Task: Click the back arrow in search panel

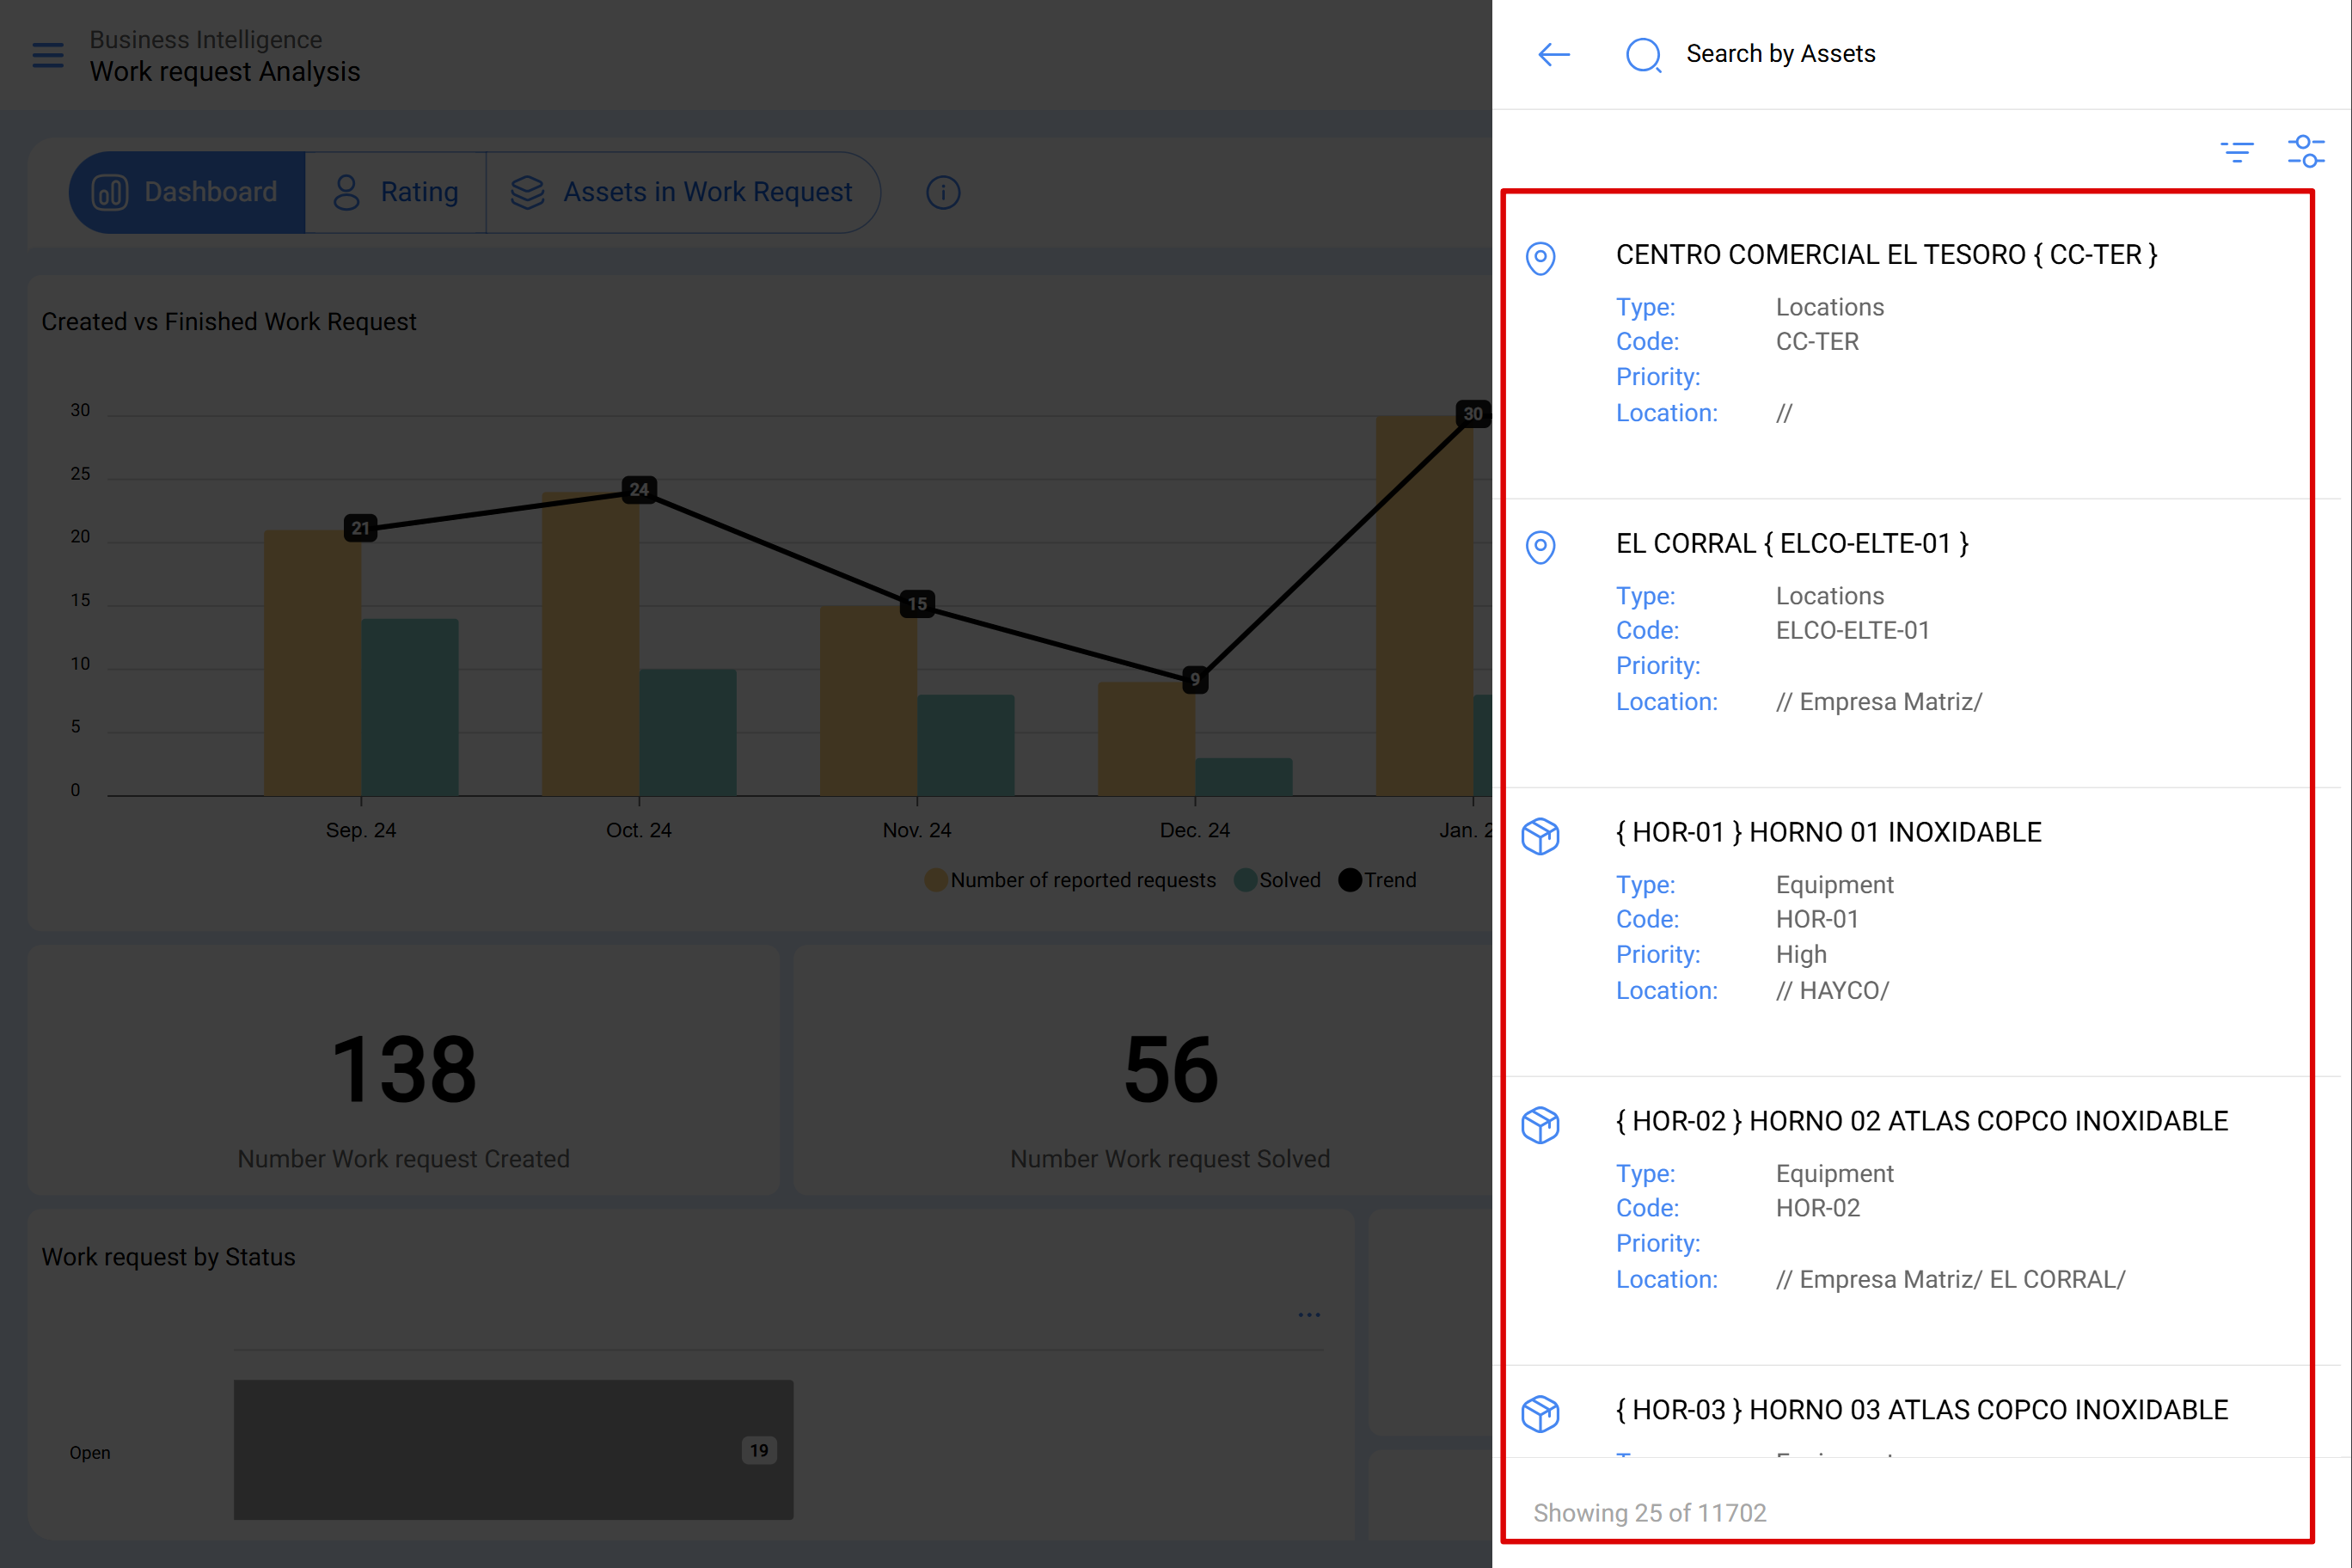Action: [1553, 54]
